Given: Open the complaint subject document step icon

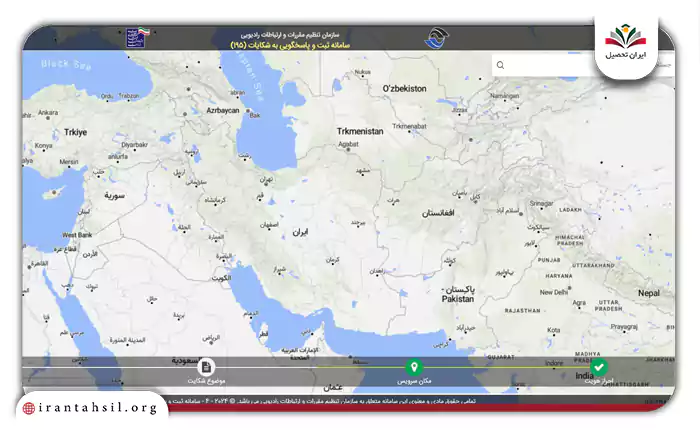Looking at the screenshot, I should coord(206,367).
